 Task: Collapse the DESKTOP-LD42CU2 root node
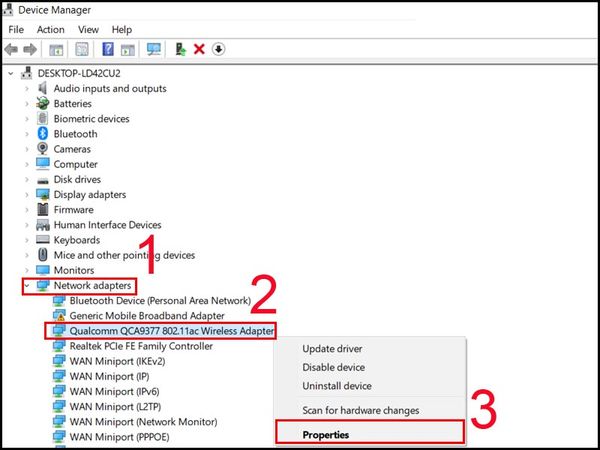[x=11, y=73]
